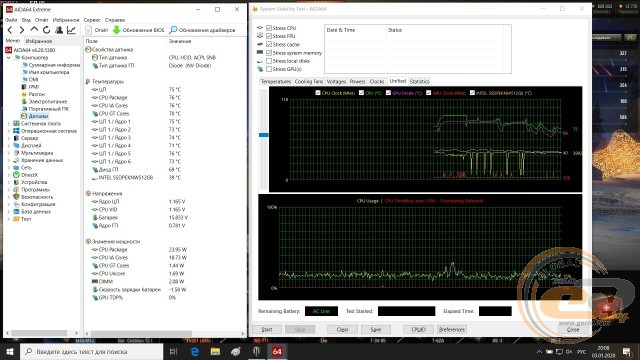Open the user icon in the AIDA64 toolbar
The image size is (640, 360).
pos(59,30)
